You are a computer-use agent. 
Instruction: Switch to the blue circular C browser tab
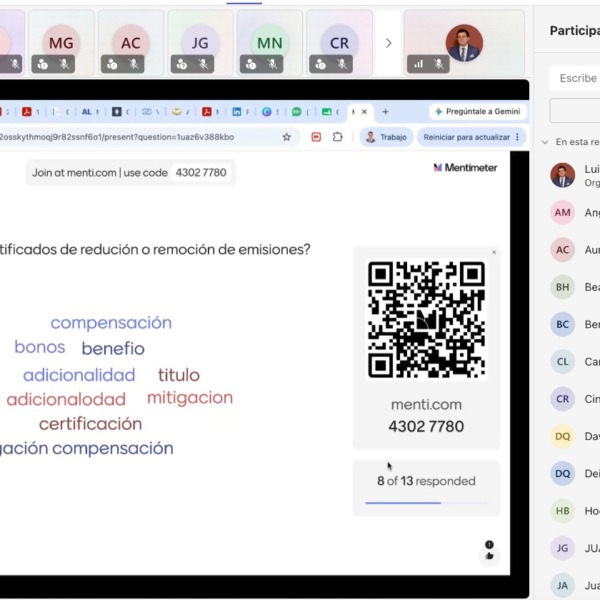(267, 112)
